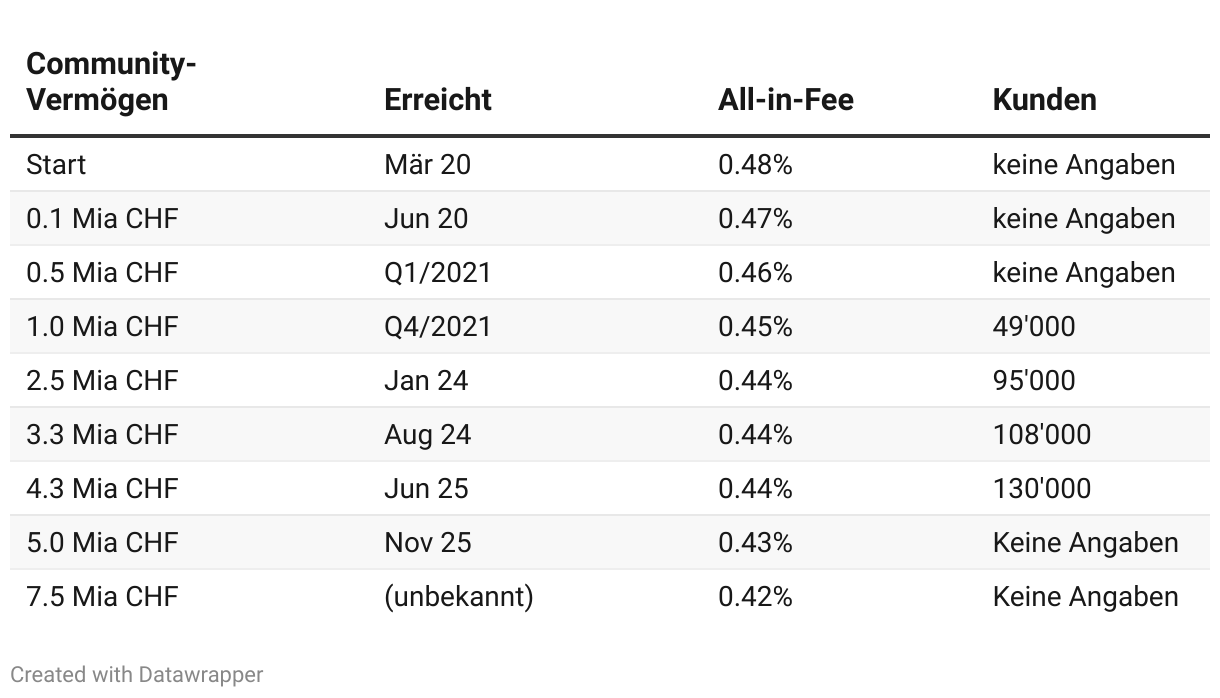Select the Erreicht column header
This screenshot has height=698, width=1220.
[438, 100]
